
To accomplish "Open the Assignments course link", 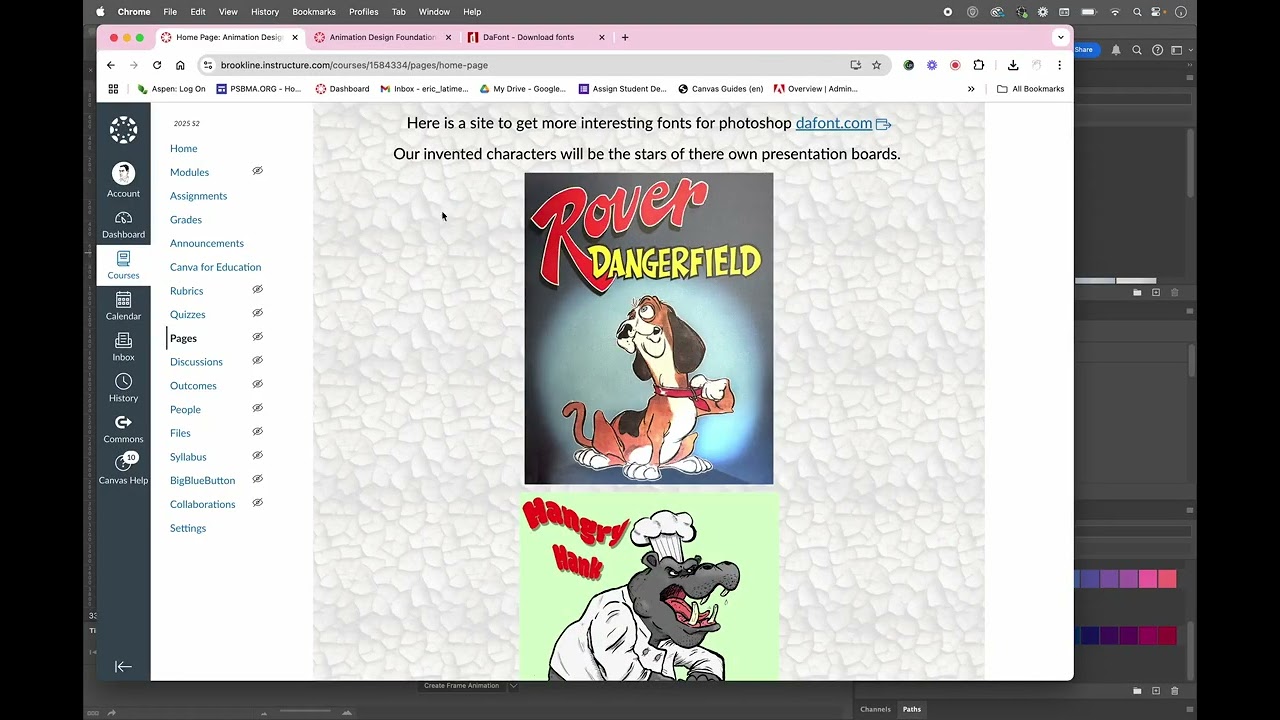I will [x=198, y=196].
